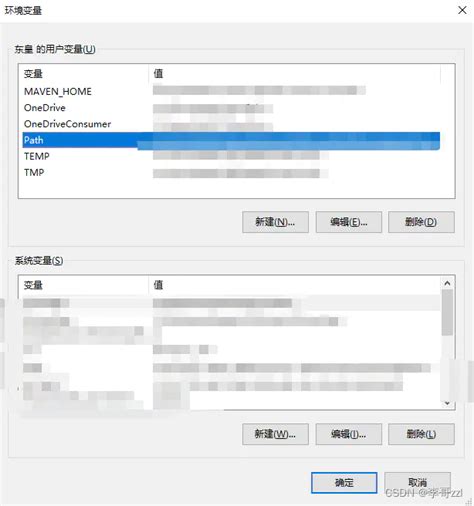Select the OneDriveConsumer variable row
This screenshot has width=474, height=506.
tap(232, 124)
